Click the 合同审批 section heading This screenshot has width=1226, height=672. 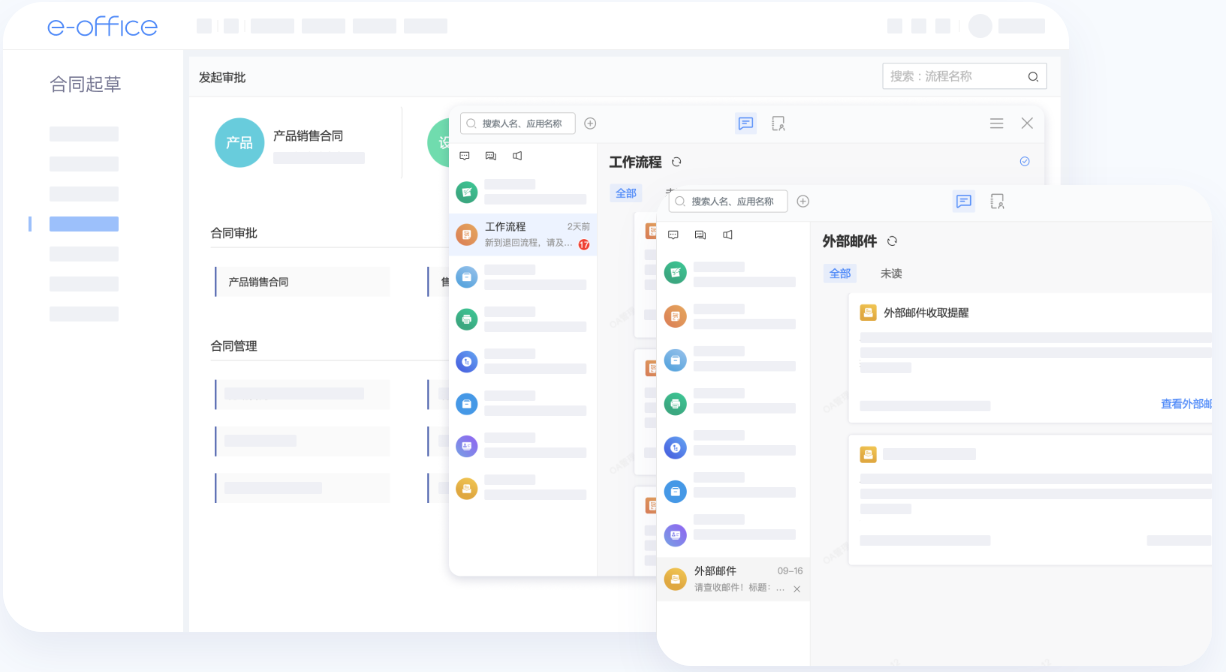click(x=234, y=233)
